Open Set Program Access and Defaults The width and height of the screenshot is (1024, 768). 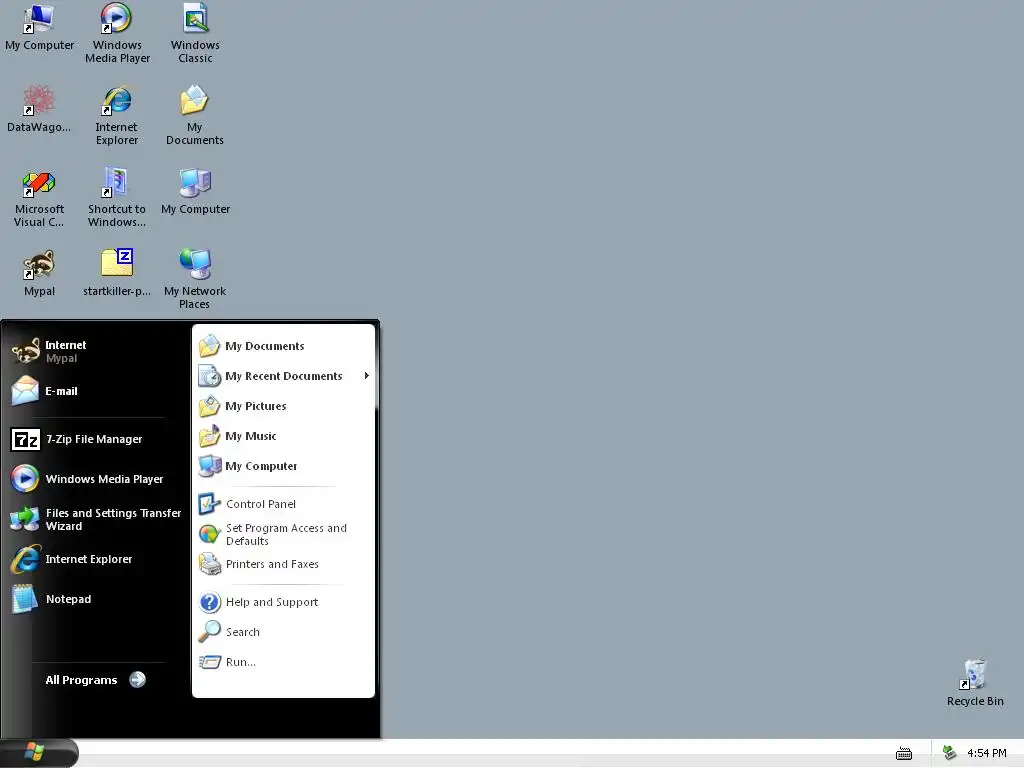283,534
